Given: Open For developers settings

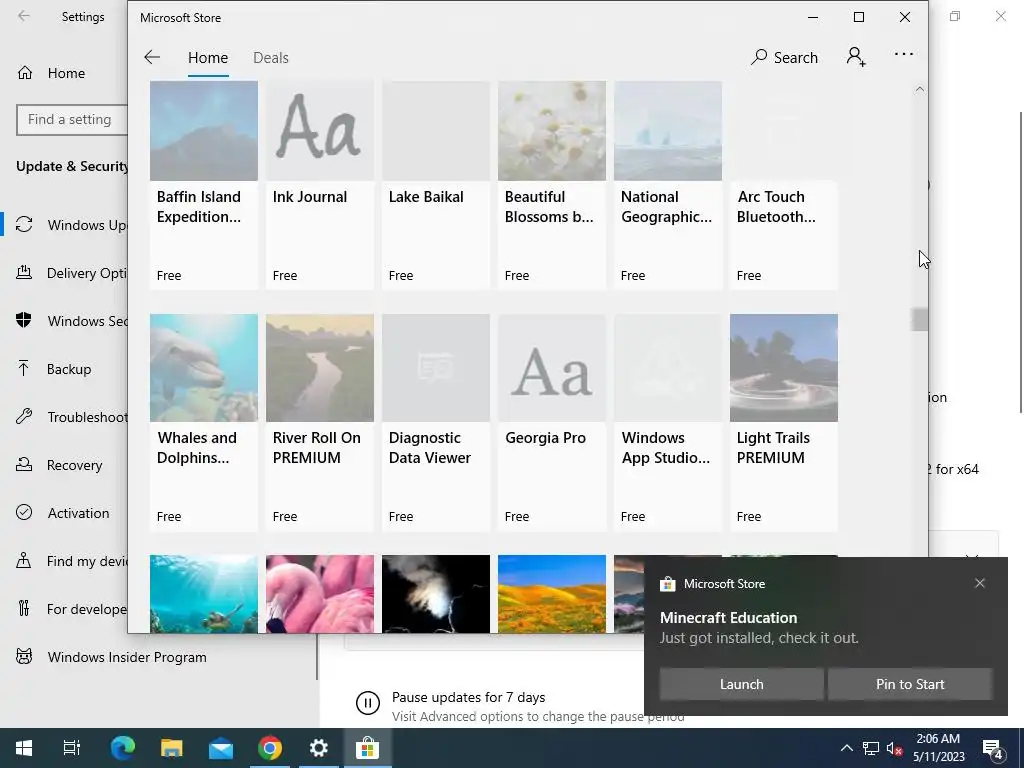Looking at the screenshot, I should click(72, 609).
